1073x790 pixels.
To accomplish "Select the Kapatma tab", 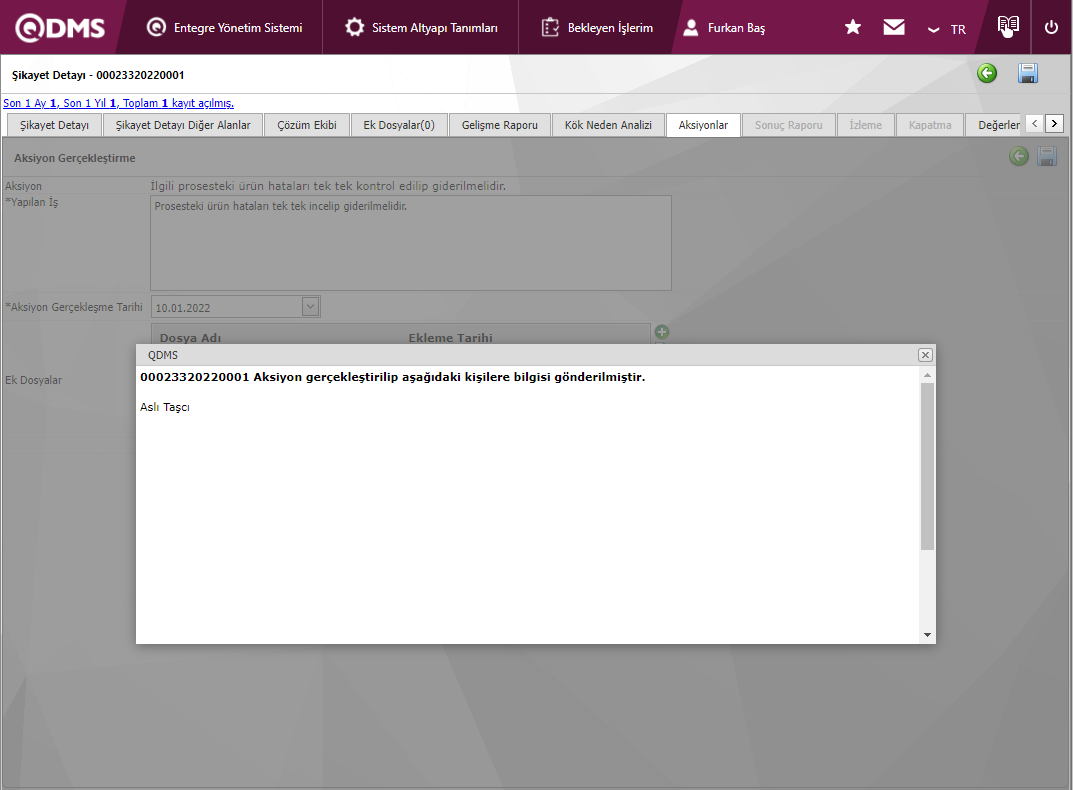I will coord(930,125).
